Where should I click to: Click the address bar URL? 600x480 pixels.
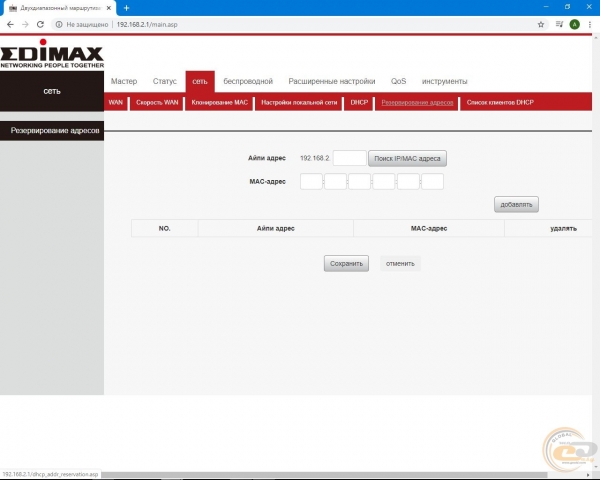[147, 24]
